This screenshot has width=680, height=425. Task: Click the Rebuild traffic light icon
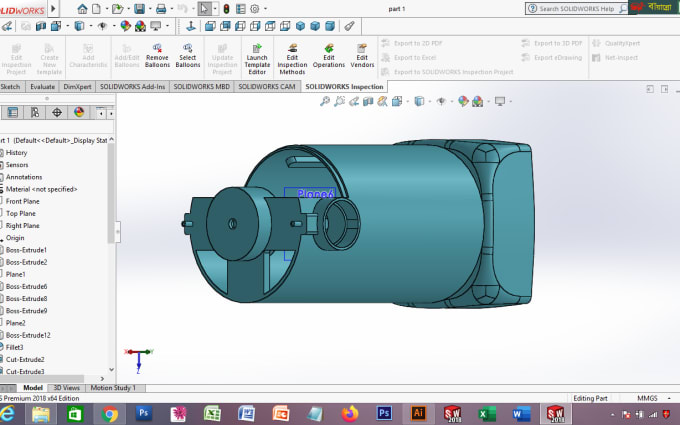tap(226, 9)
